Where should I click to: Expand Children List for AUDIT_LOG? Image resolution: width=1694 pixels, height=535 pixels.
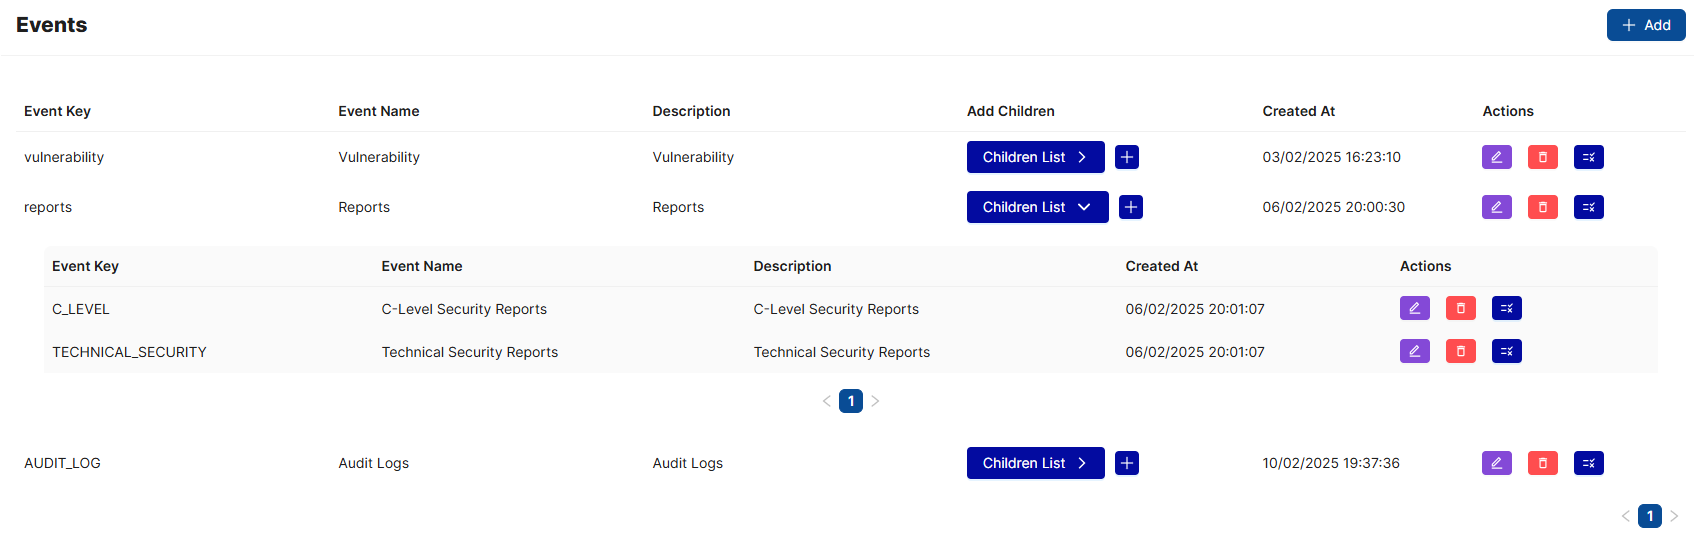tap(1035, 463)
